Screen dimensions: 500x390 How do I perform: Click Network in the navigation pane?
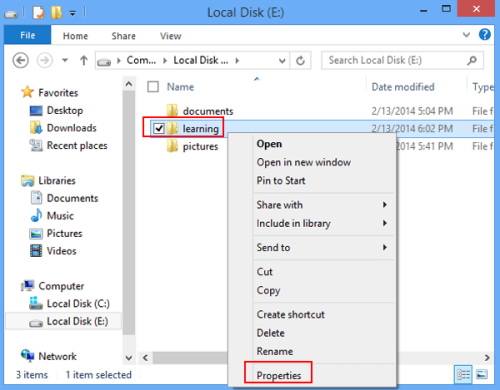click(x=57, y=356)
